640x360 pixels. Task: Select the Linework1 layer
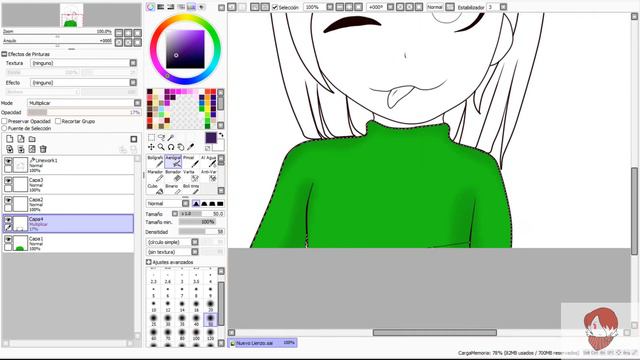68,165
